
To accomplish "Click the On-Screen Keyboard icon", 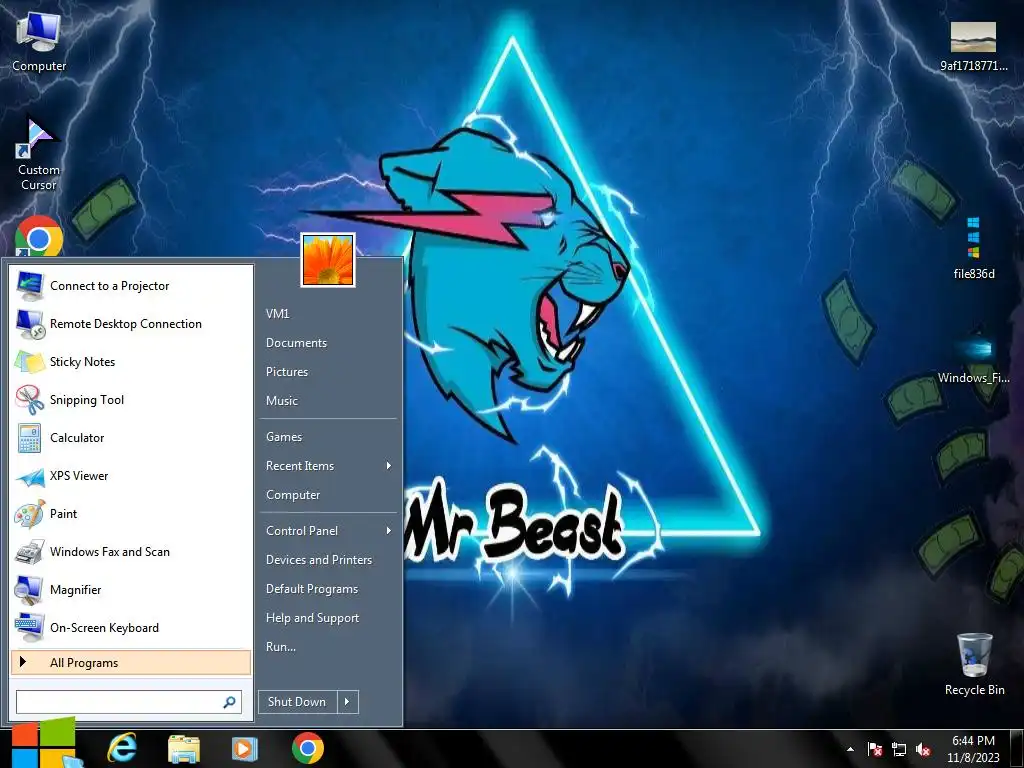I will [x=29, y=628].
